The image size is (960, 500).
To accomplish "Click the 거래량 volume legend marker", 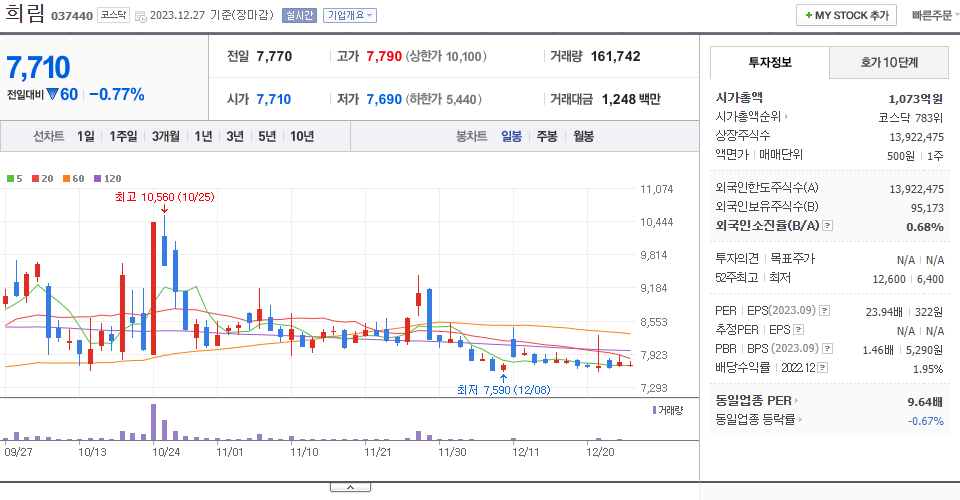I will click(x=654, y=410).
